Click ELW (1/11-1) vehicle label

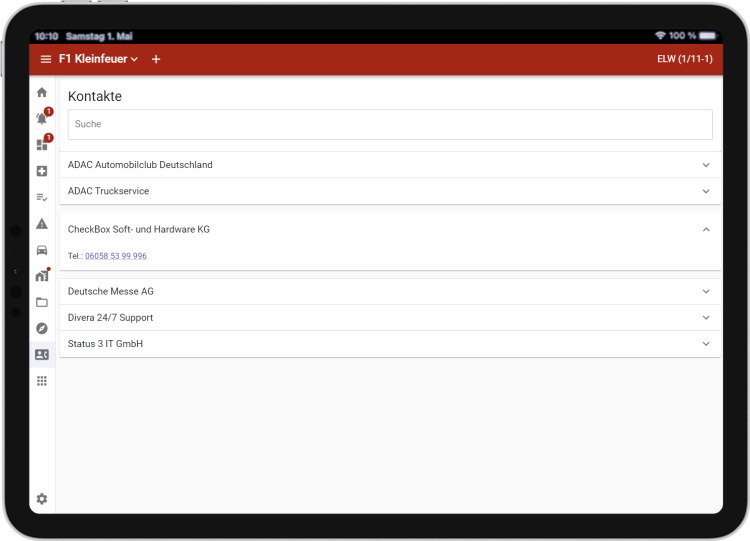[684, 59]
